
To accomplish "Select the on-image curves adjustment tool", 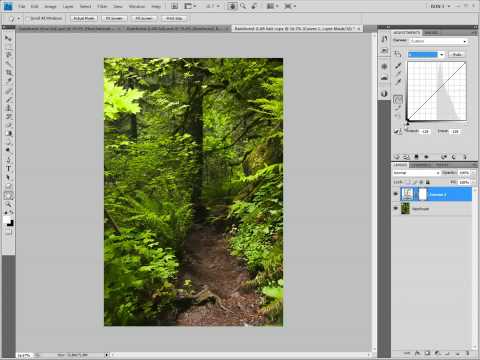I will tap(397, 53).
